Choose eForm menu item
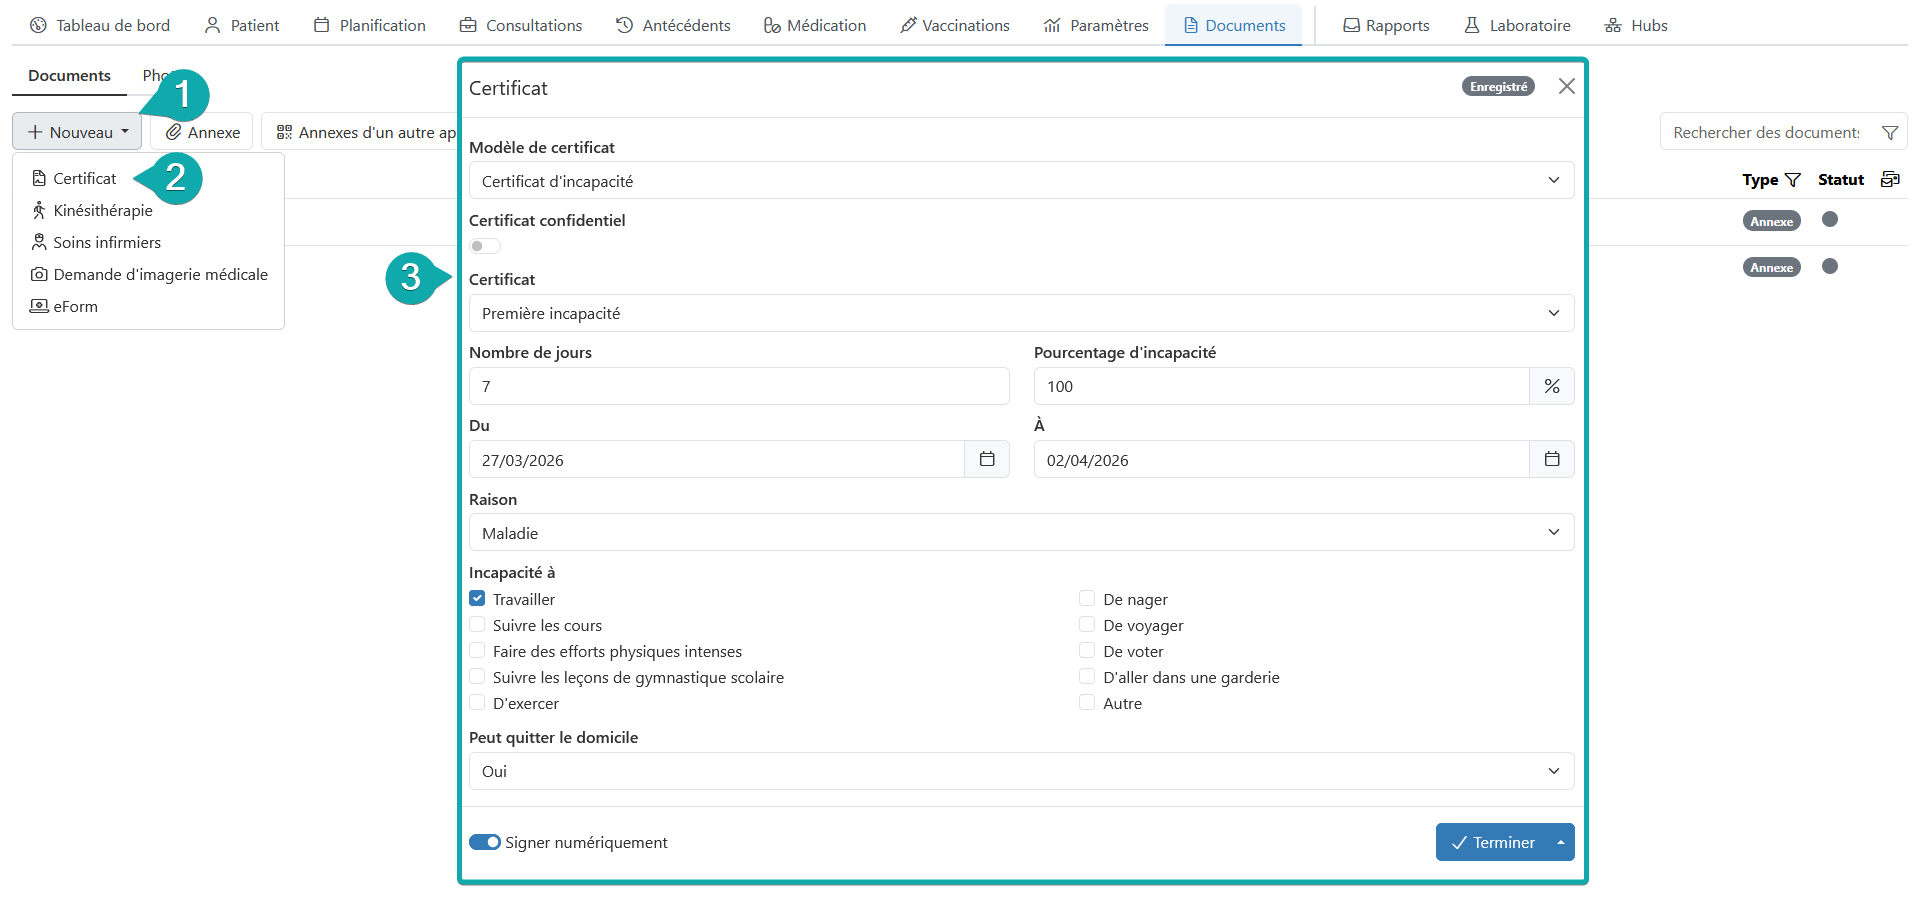Viewport: 1914px width, 921px height. [x=64, y=306]
